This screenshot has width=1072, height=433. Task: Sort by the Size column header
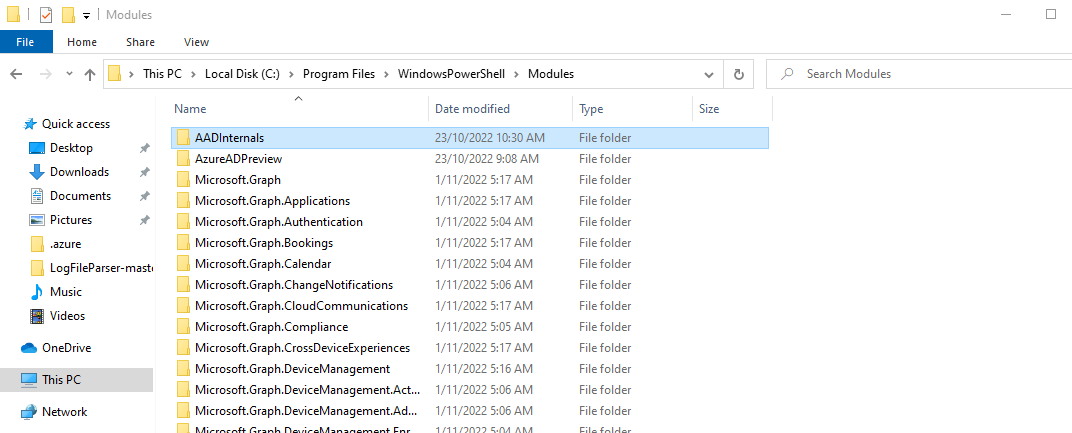(x=732, y=109)
